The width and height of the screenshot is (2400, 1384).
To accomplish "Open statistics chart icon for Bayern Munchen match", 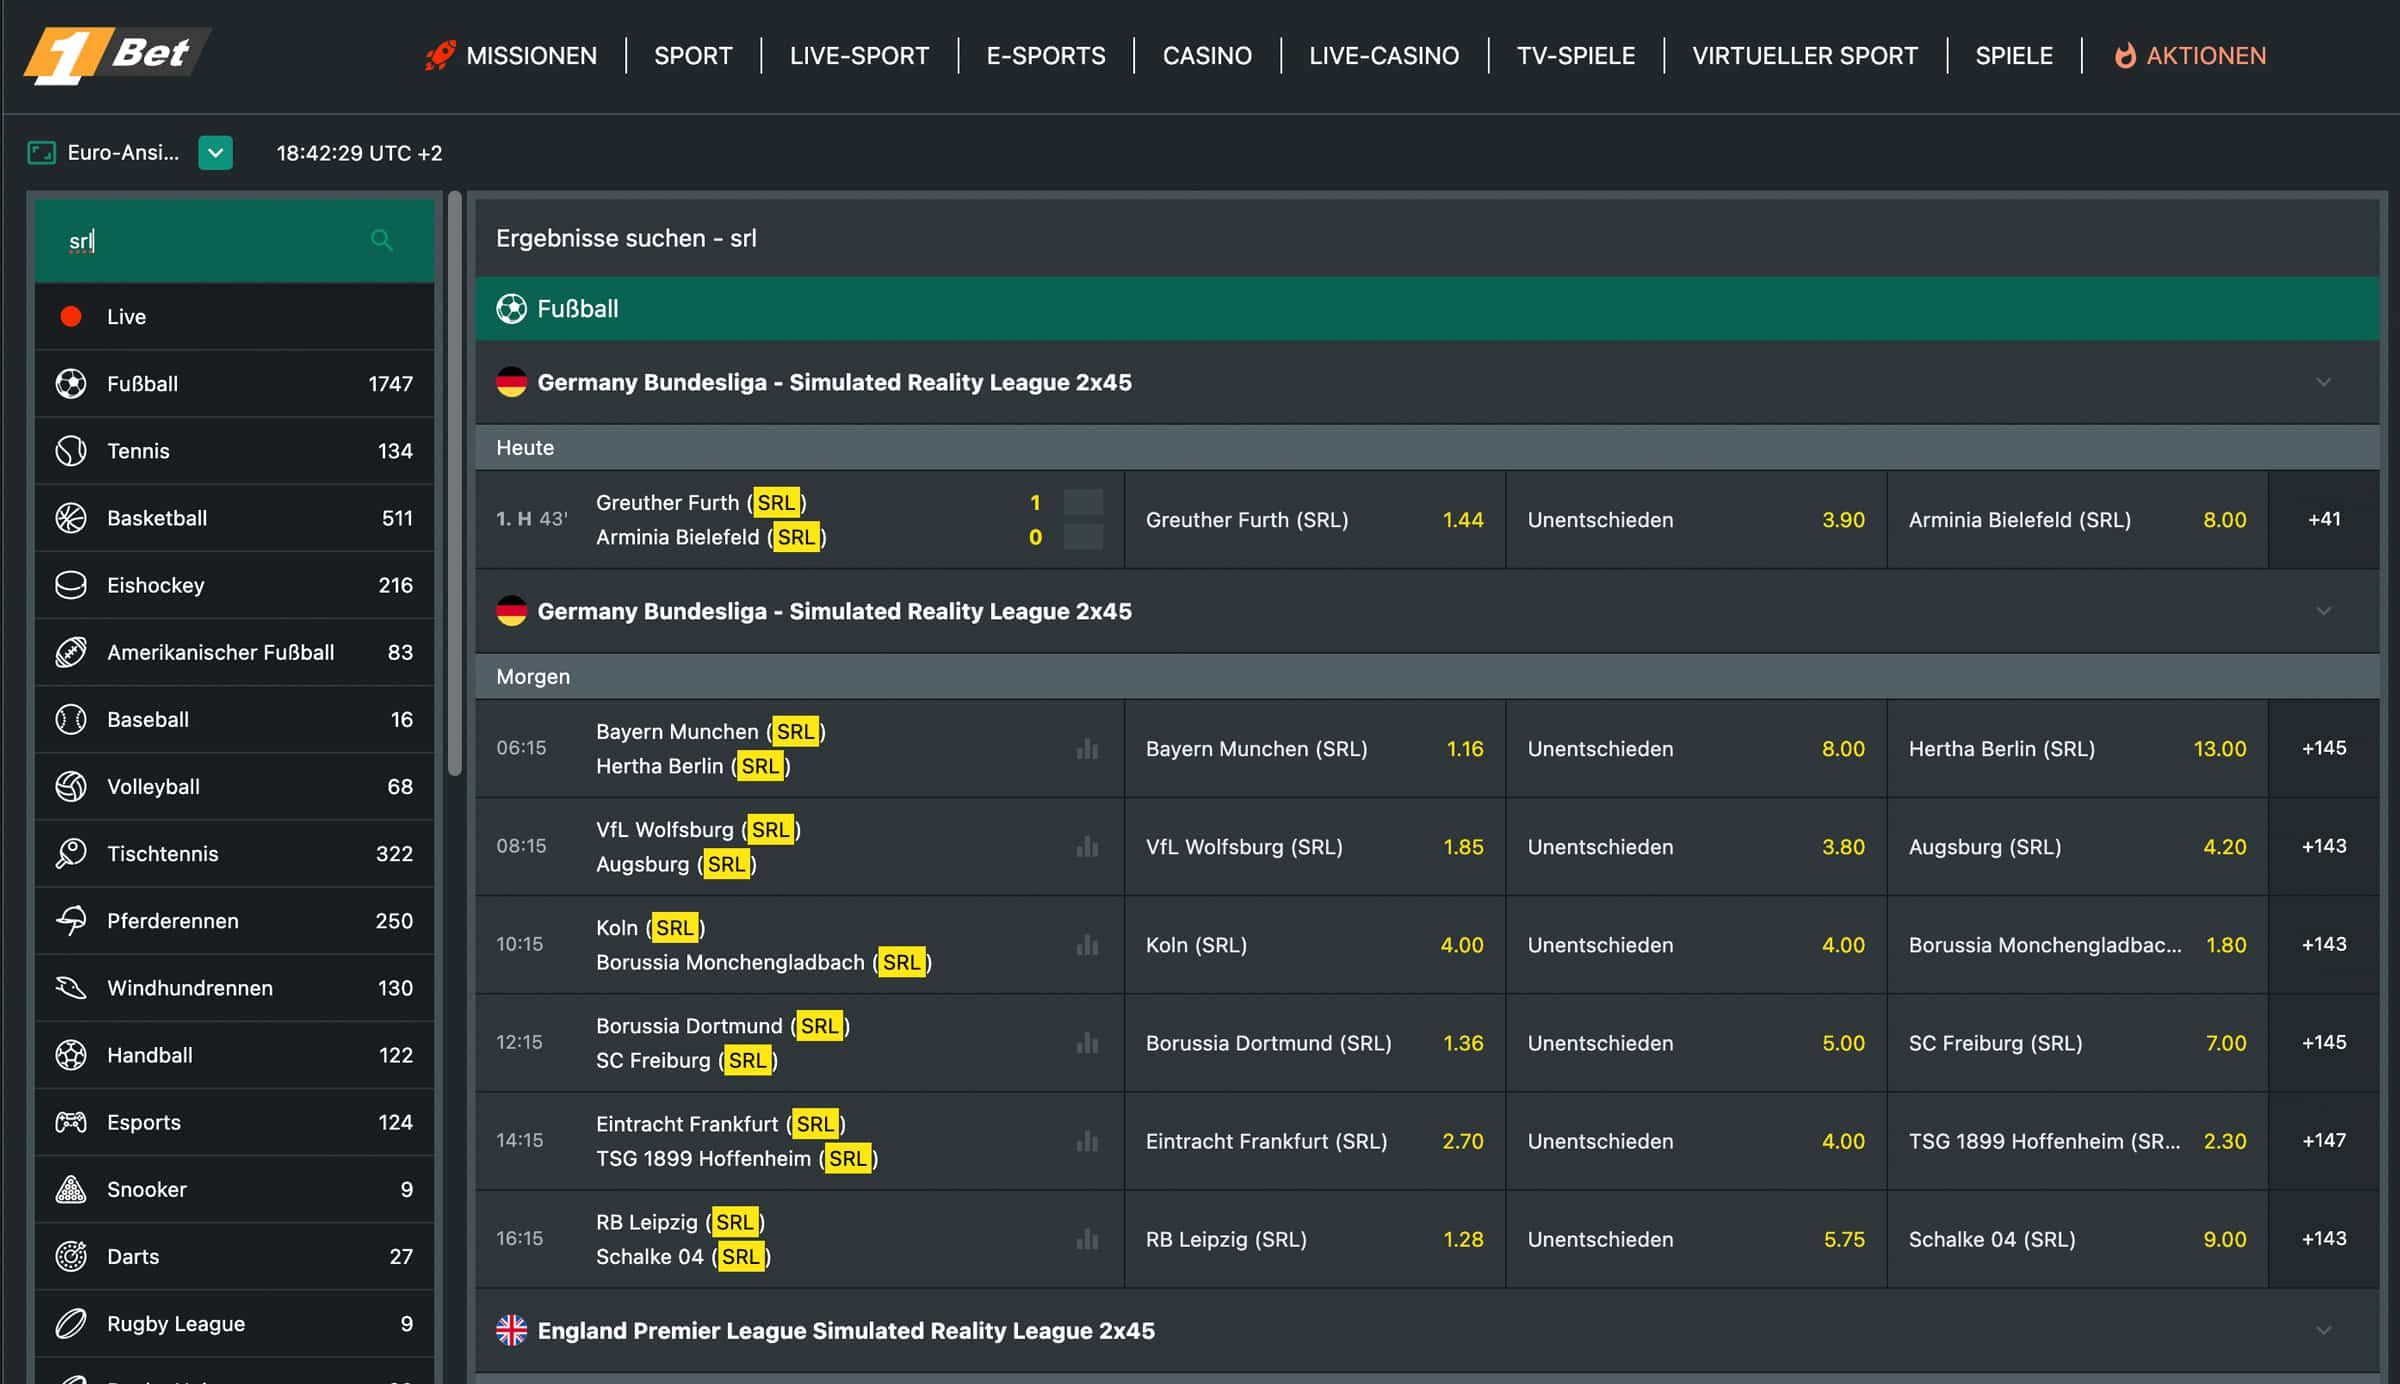I will pyautogui.click(x=1087, y=748).
